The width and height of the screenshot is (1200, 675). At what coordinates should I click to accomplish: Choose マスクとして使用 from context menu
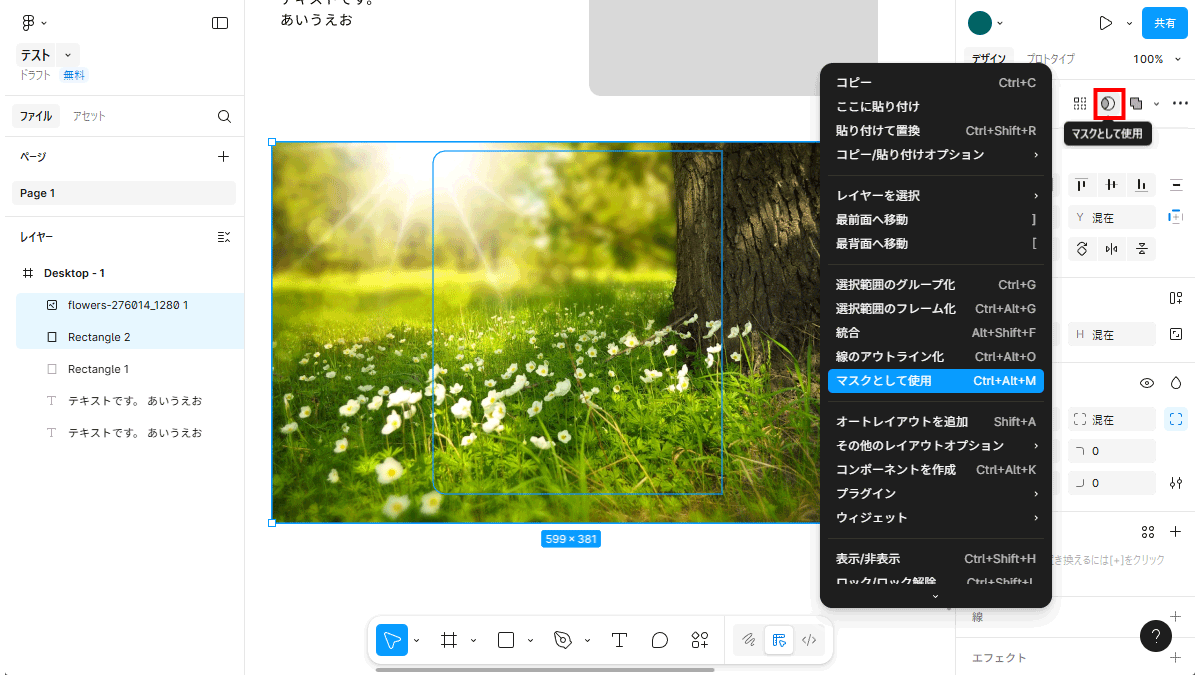935,381
